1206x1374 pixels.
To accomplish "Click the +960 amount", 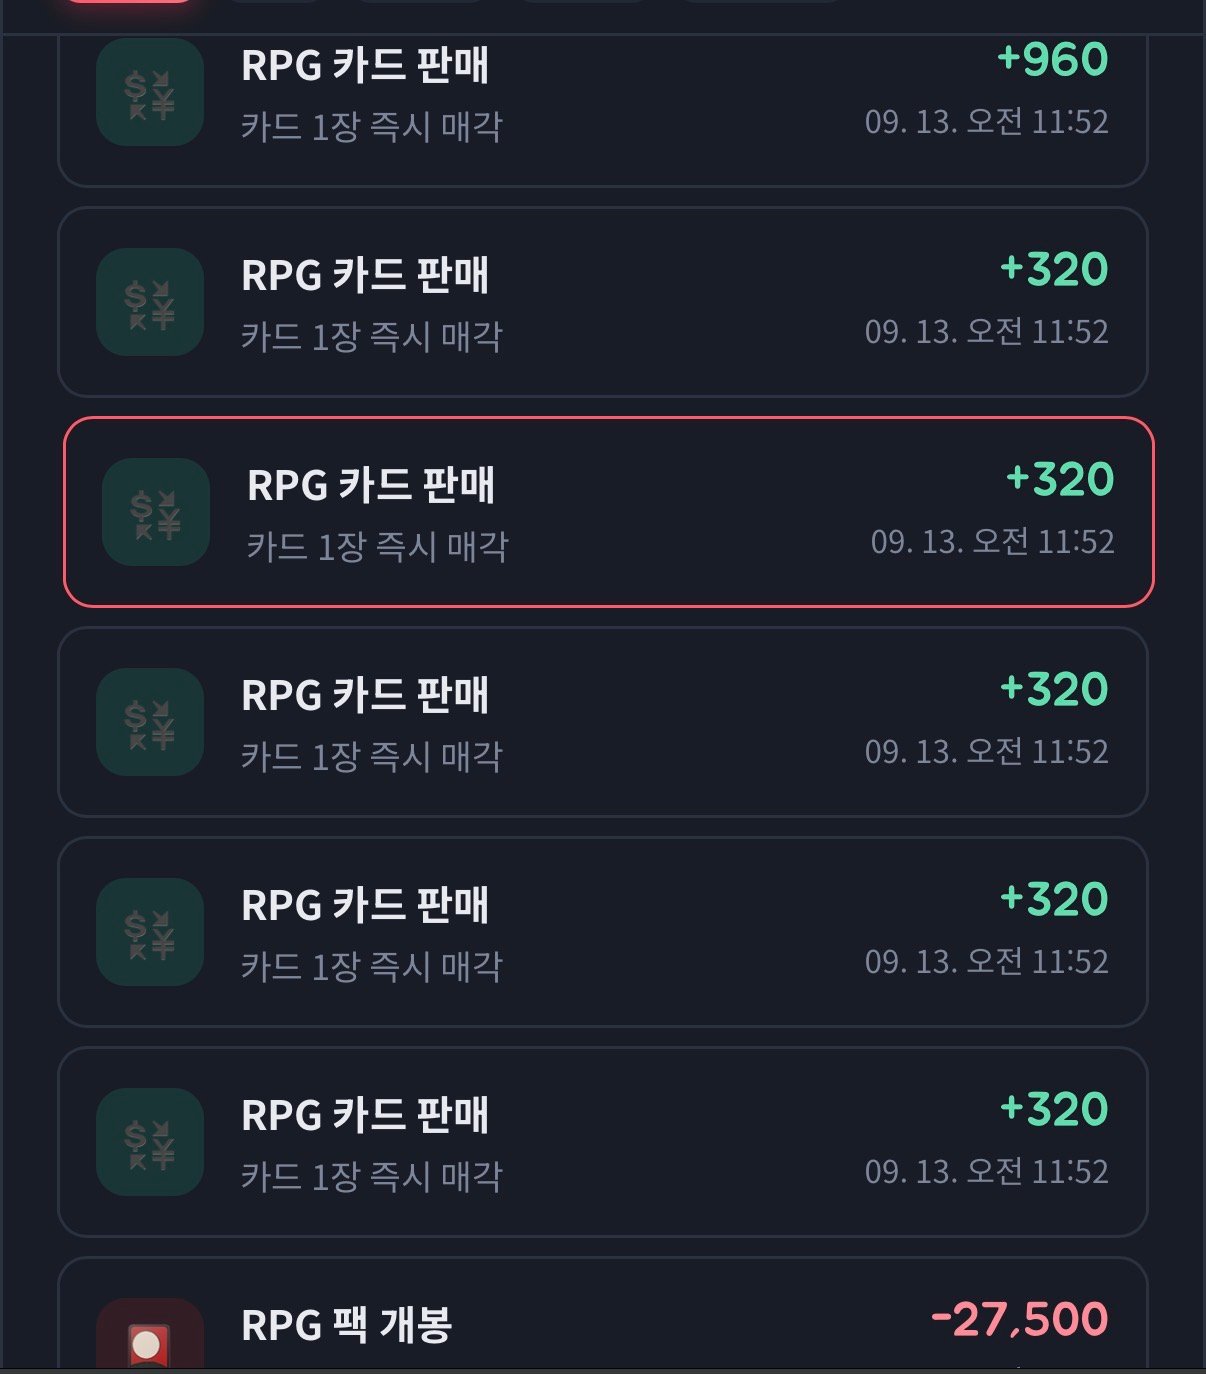I will (1053, 60).
